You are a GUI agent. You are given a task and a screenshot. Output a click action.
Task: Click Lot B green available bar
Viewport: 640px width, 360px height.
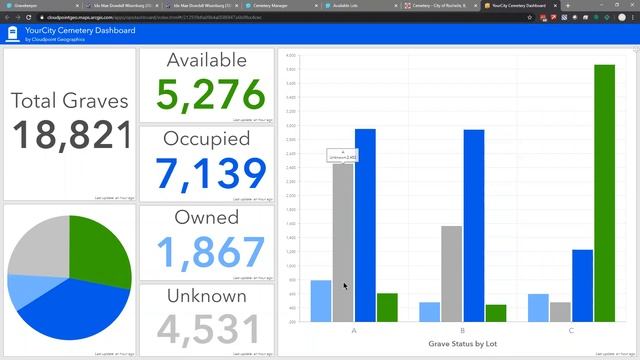(496, 313)
